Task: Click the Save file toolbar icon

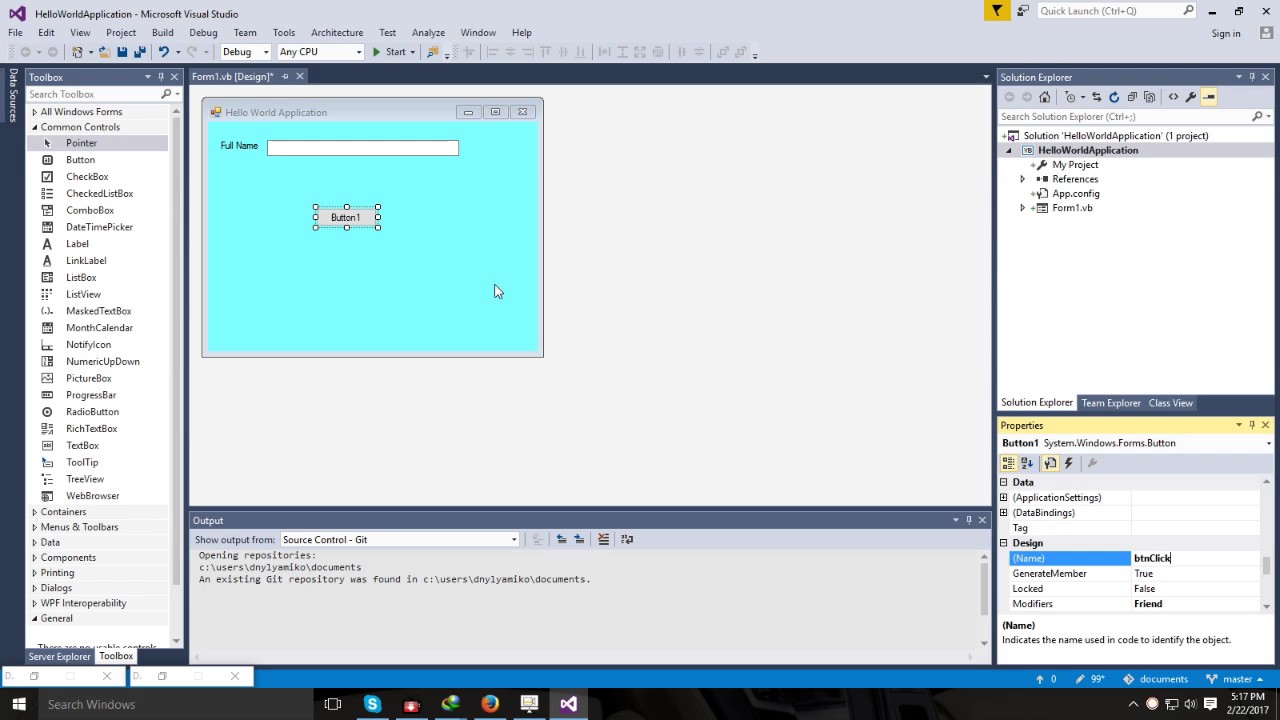Action: 122,52
